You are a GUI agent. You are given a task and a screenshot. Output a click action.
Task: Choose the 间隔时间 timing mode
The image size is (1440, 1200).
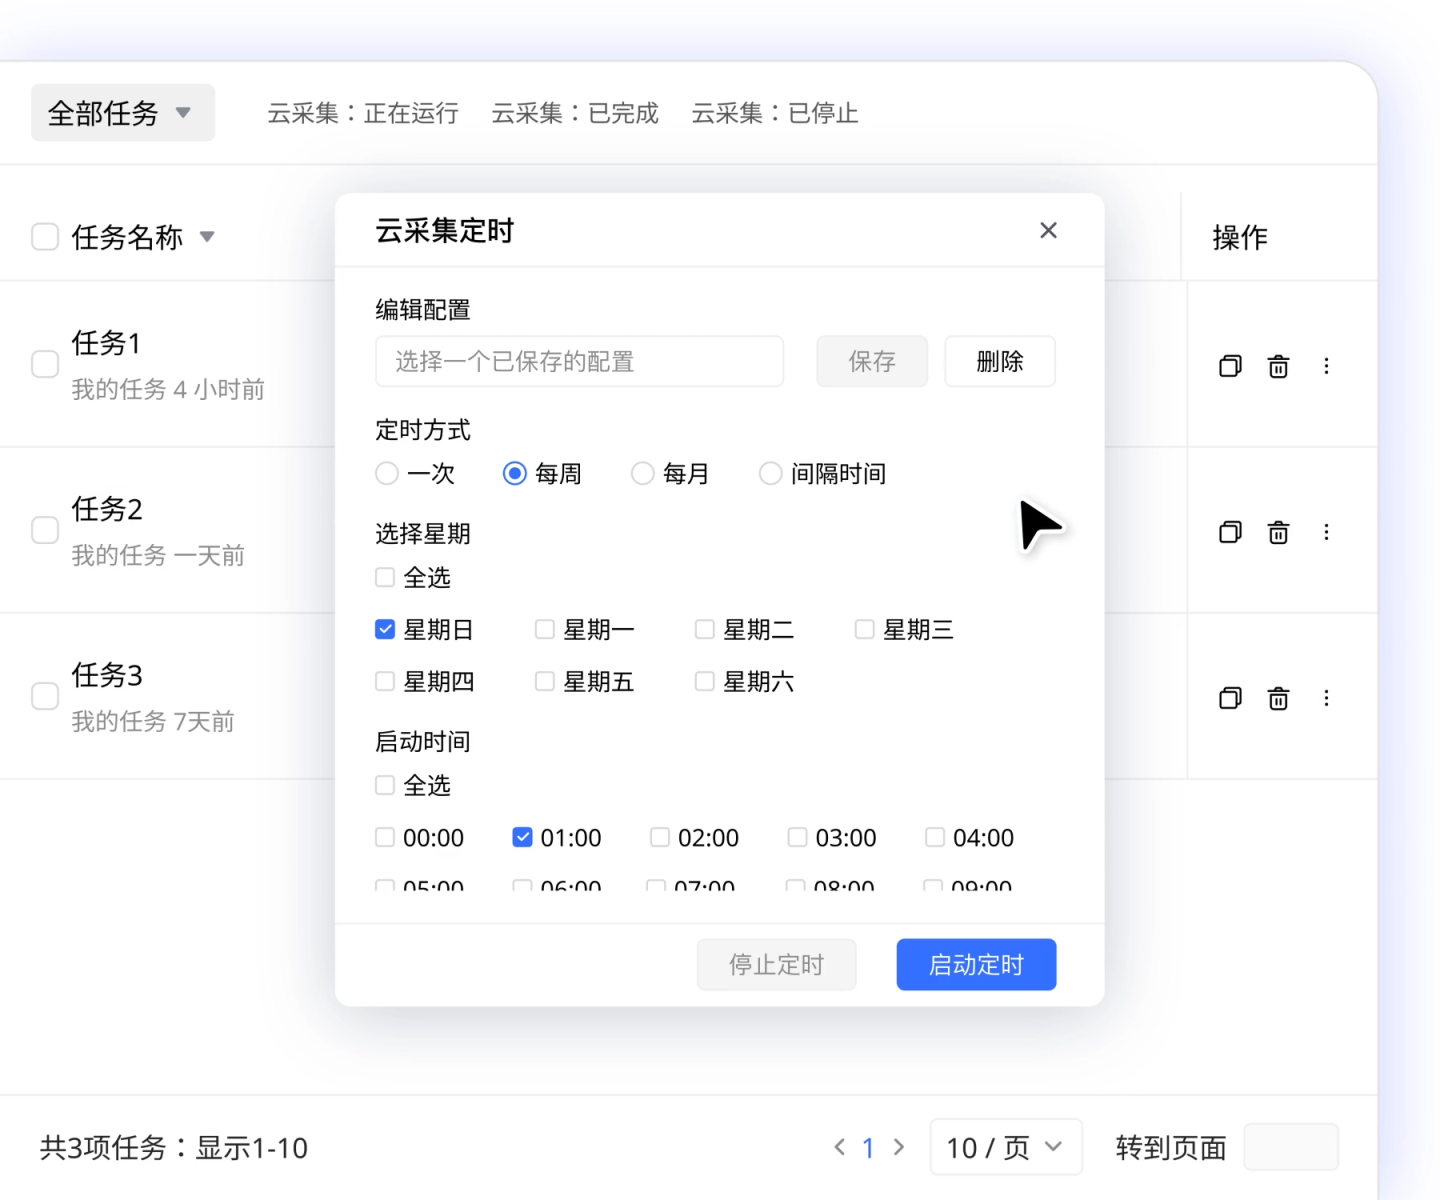771,473
